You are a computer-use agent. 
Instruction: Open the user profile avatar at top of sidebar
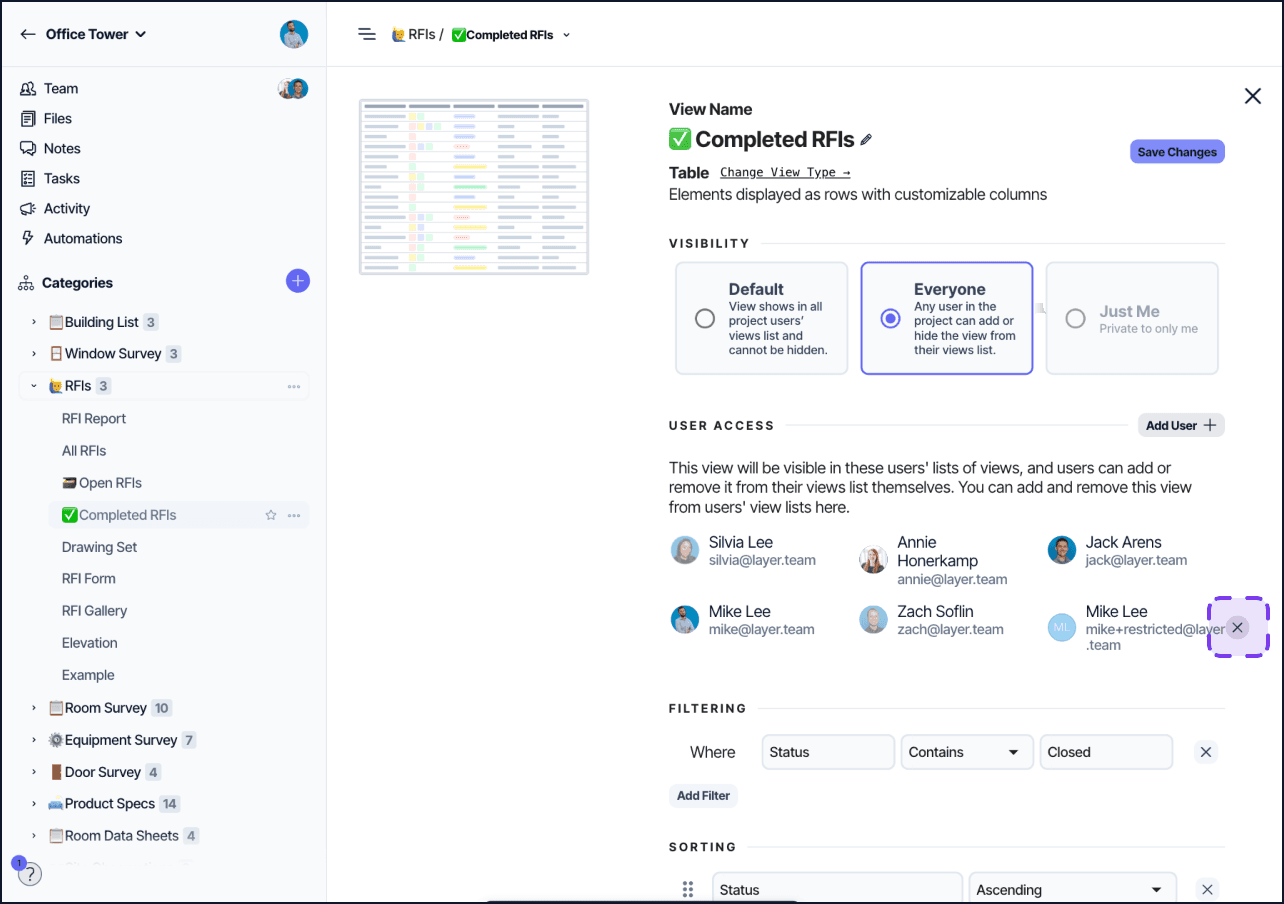[294, 34]
